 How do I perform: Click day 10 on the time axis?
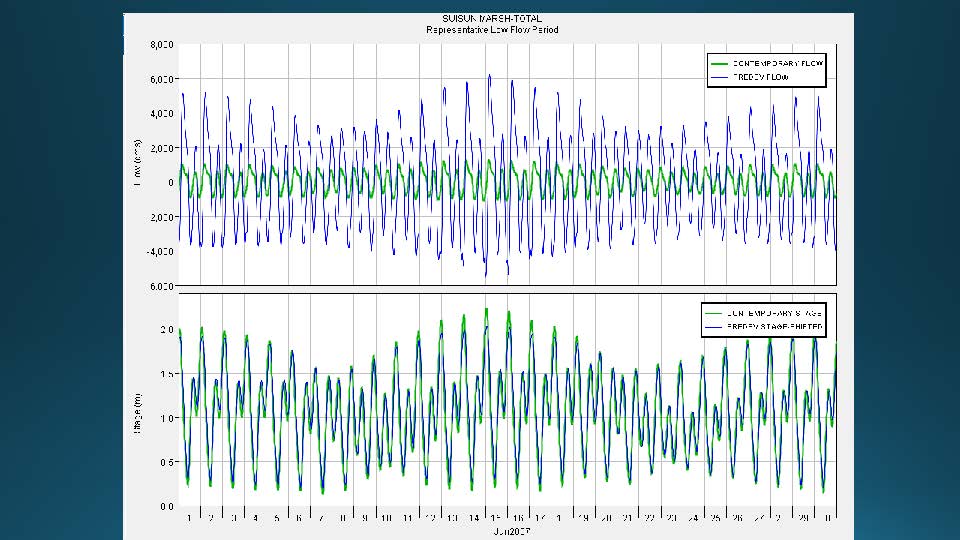[385, 518]
